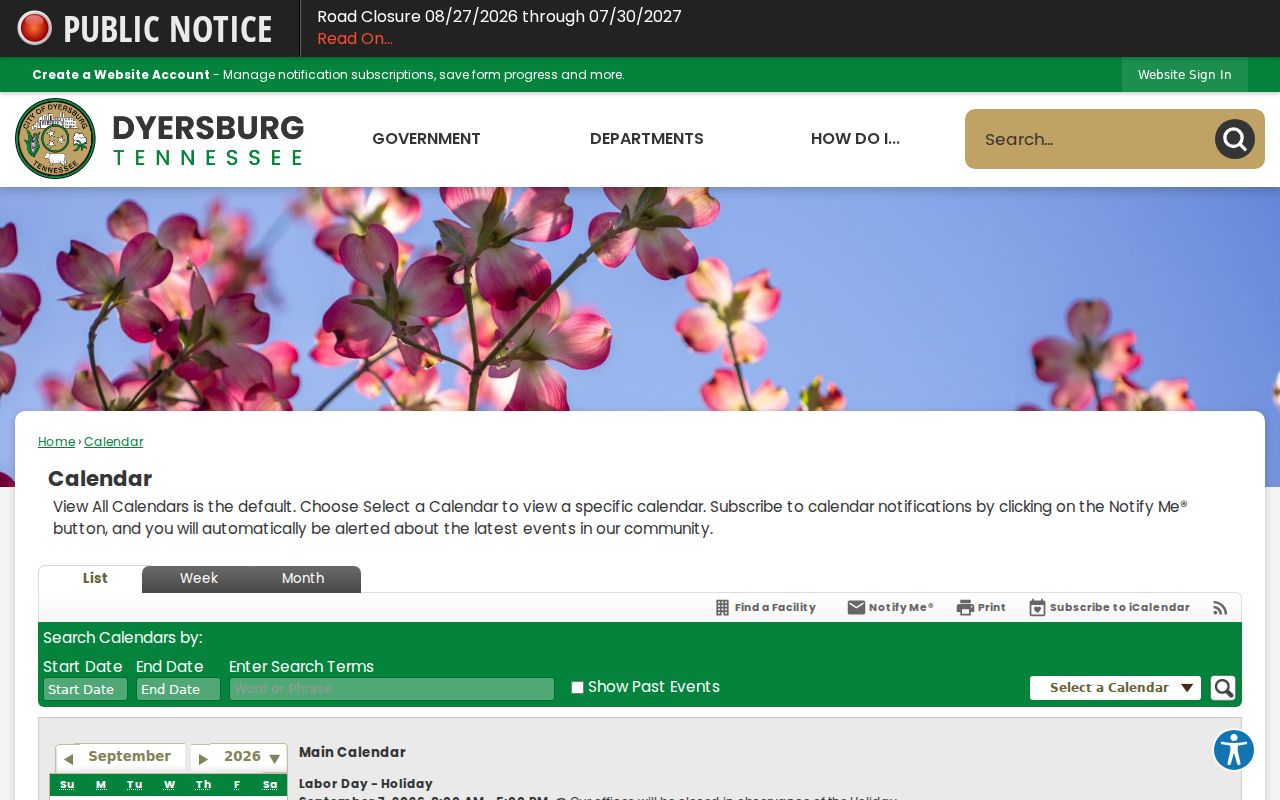Image resolution: width=1280 pixels, height=800 pixels.
Task: Click the City of Dyersburg seal logo
Action: tap(55, 139)
